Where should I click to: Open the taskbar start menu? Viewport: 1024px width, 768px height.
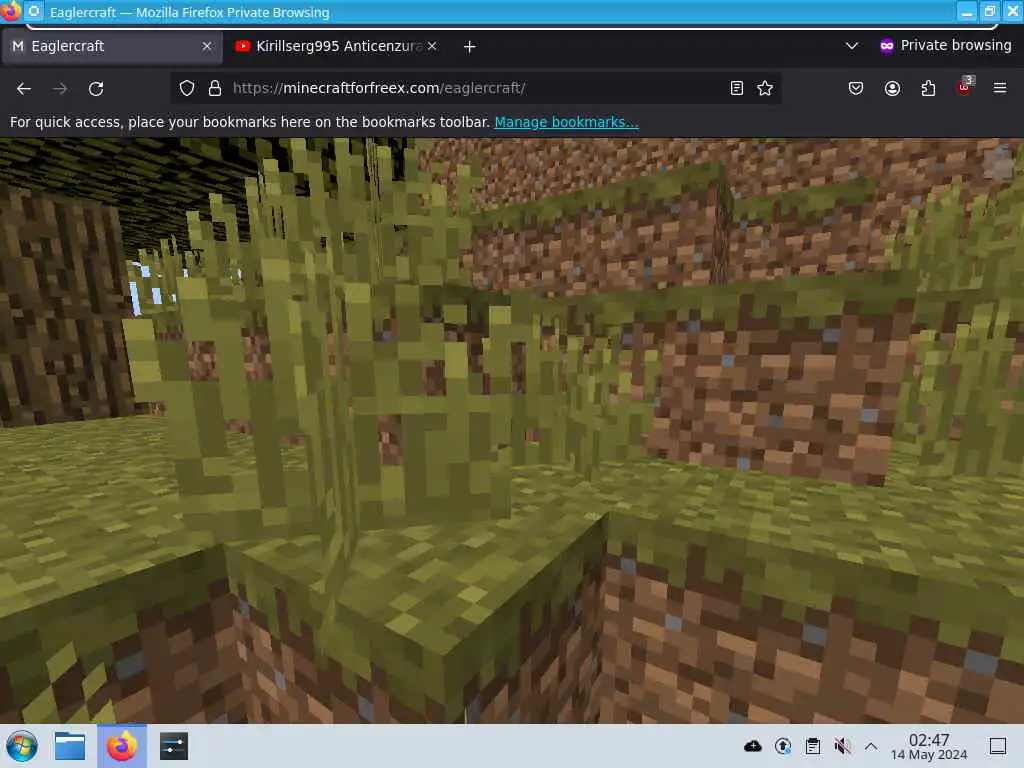[22, 746]
